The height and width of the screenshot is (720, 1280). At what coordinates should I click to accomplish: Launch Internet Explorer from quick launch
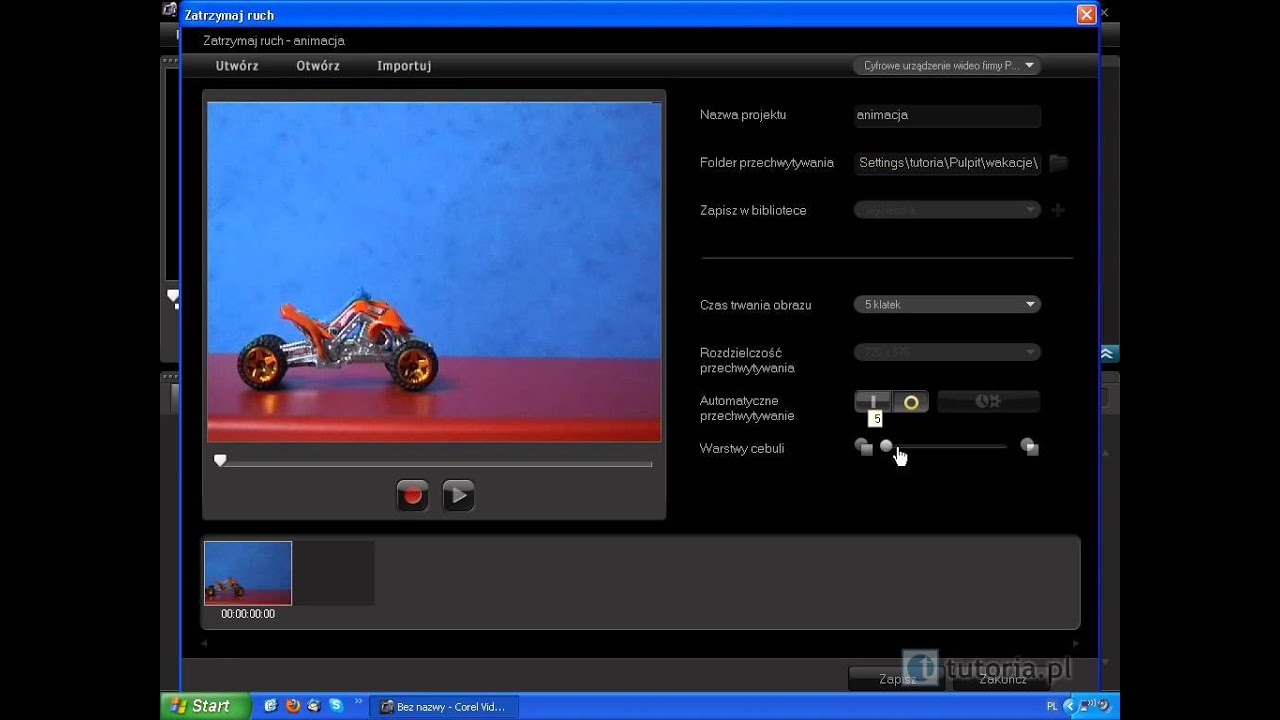point(270,706)
